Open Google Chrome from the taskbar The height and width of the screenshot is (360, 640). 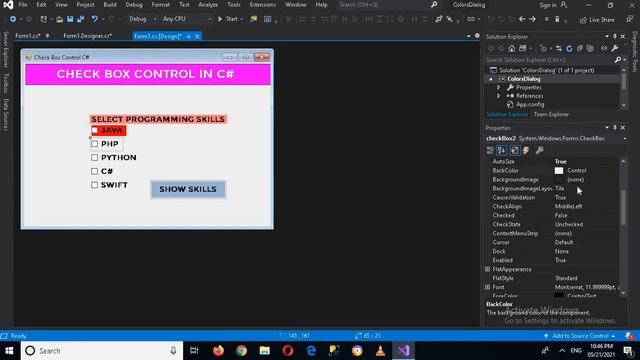242,351
